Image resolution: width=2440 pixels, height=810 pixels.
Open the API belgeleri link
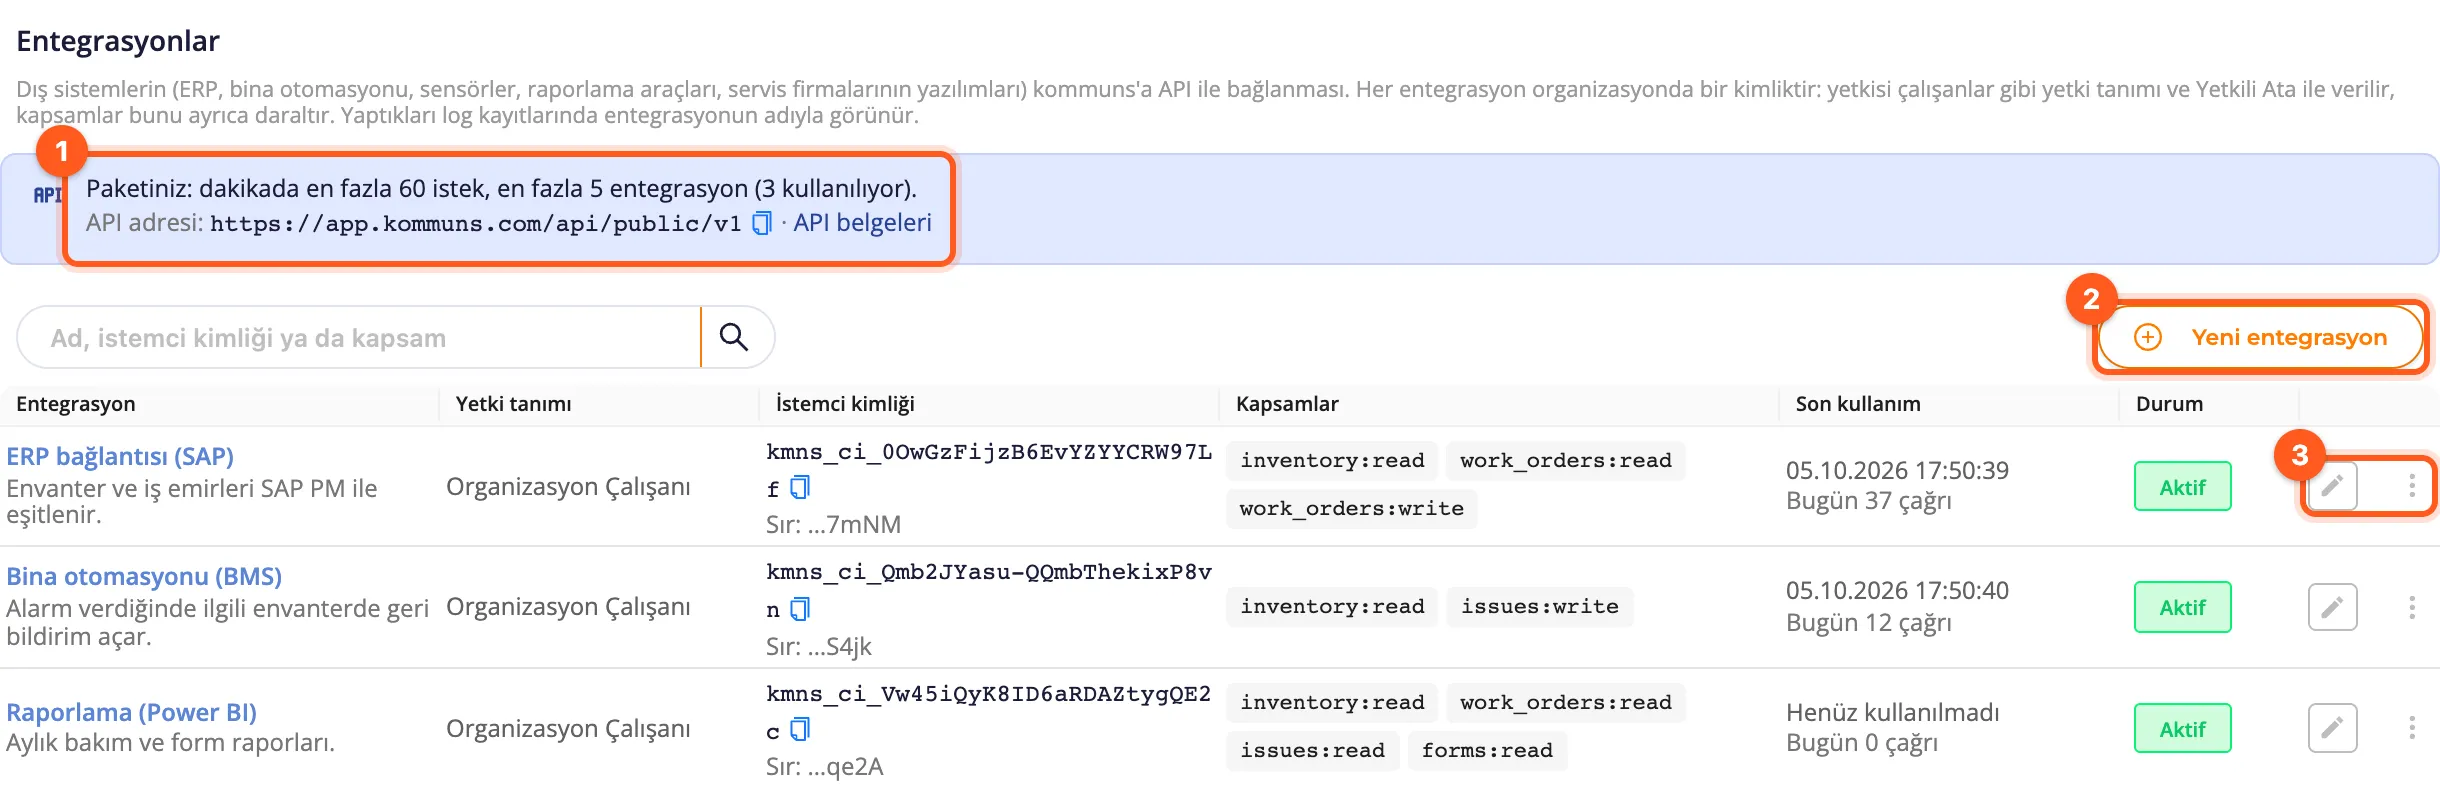(x=862, y=222)
